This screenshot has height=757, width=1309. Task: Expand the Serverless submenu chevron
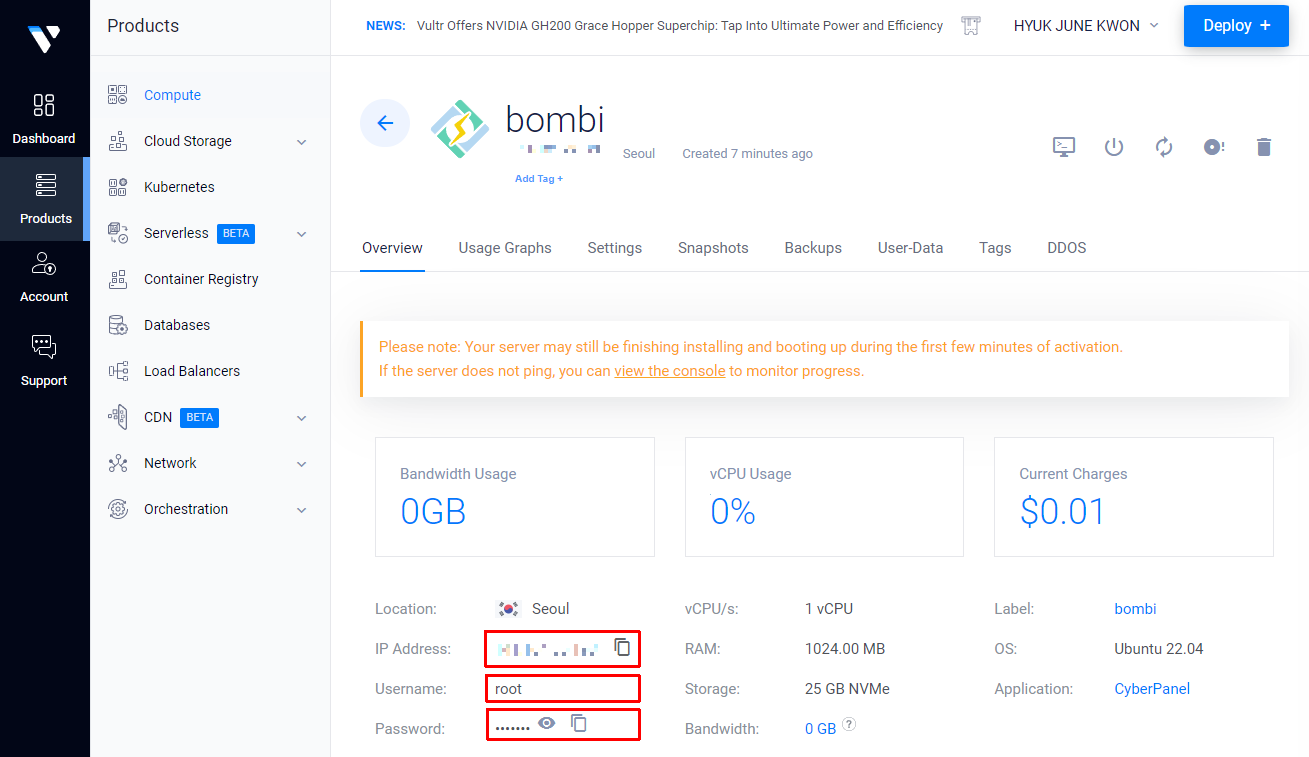click(x=302, y=234)
